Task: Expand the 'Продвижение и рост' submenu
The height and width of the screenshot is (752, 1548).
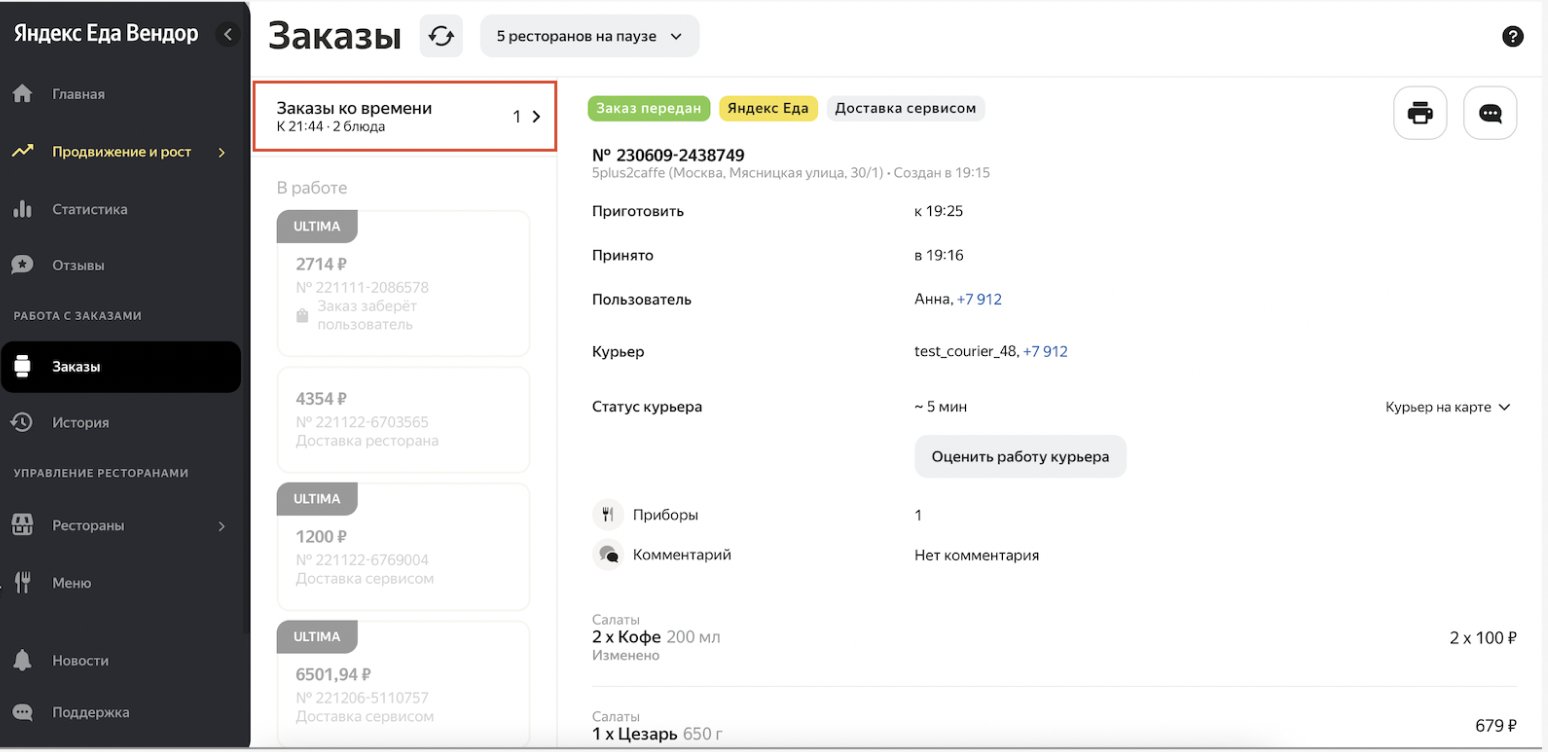Action: point(221,152)
